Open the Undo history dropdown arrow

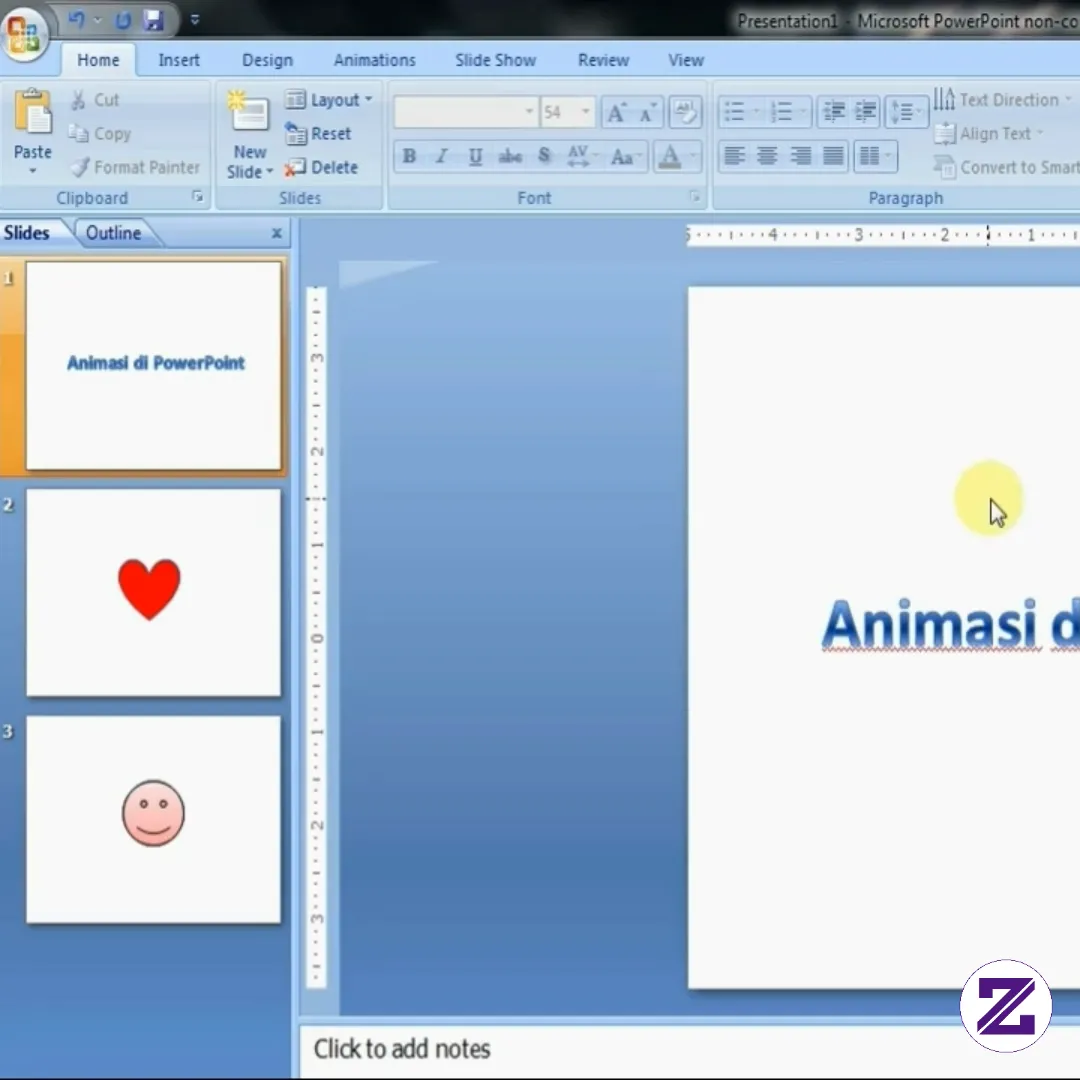pyautogui.click(x=98, y=21)
